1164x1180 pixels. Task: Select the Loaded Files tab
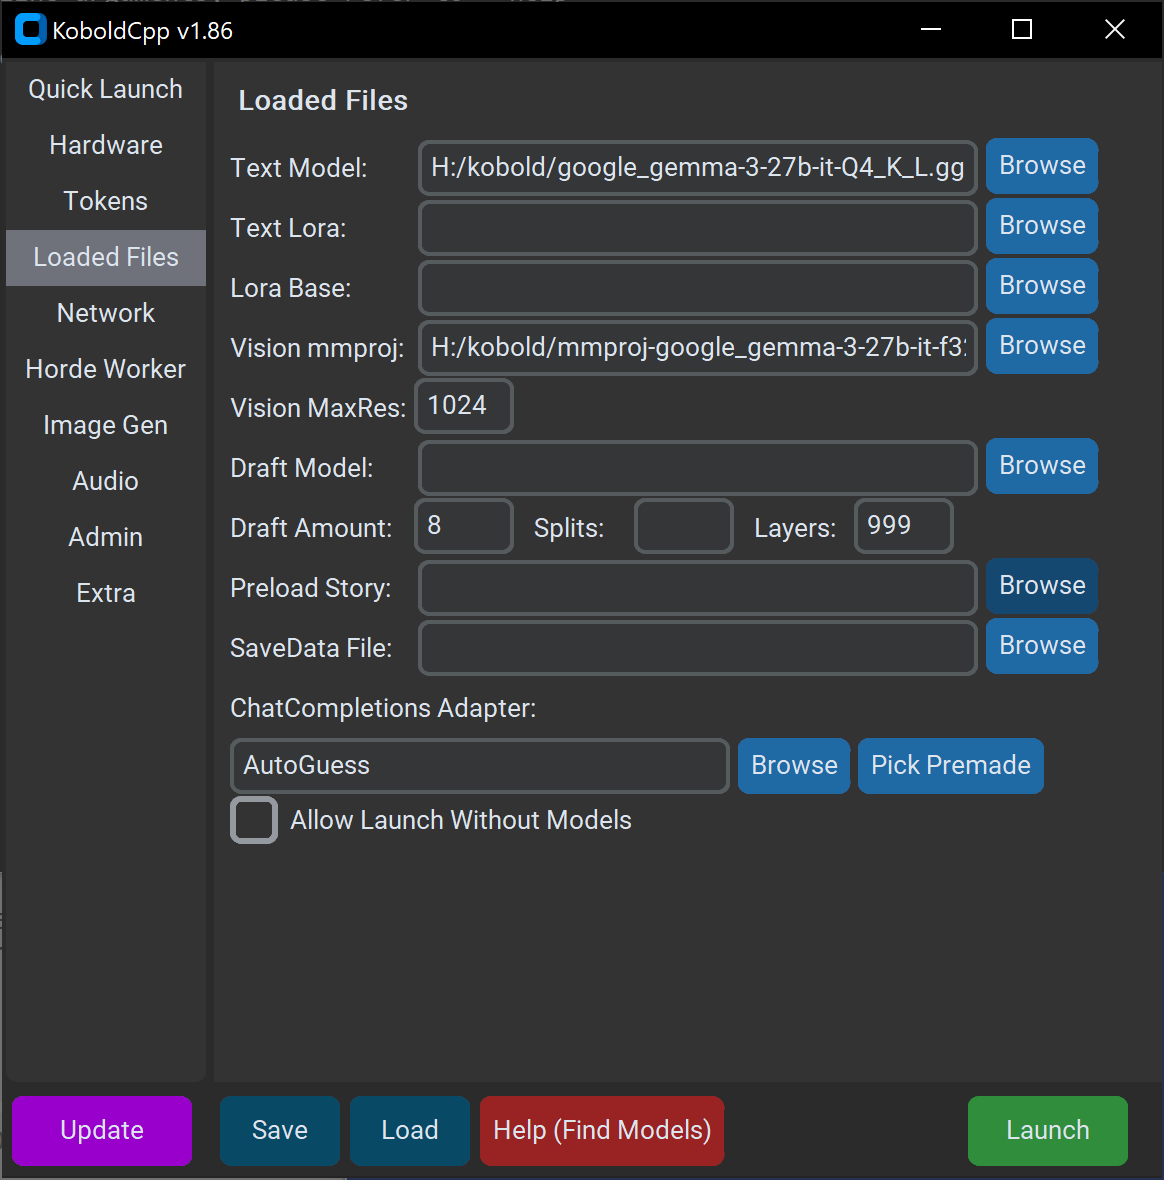click(105, 257)
